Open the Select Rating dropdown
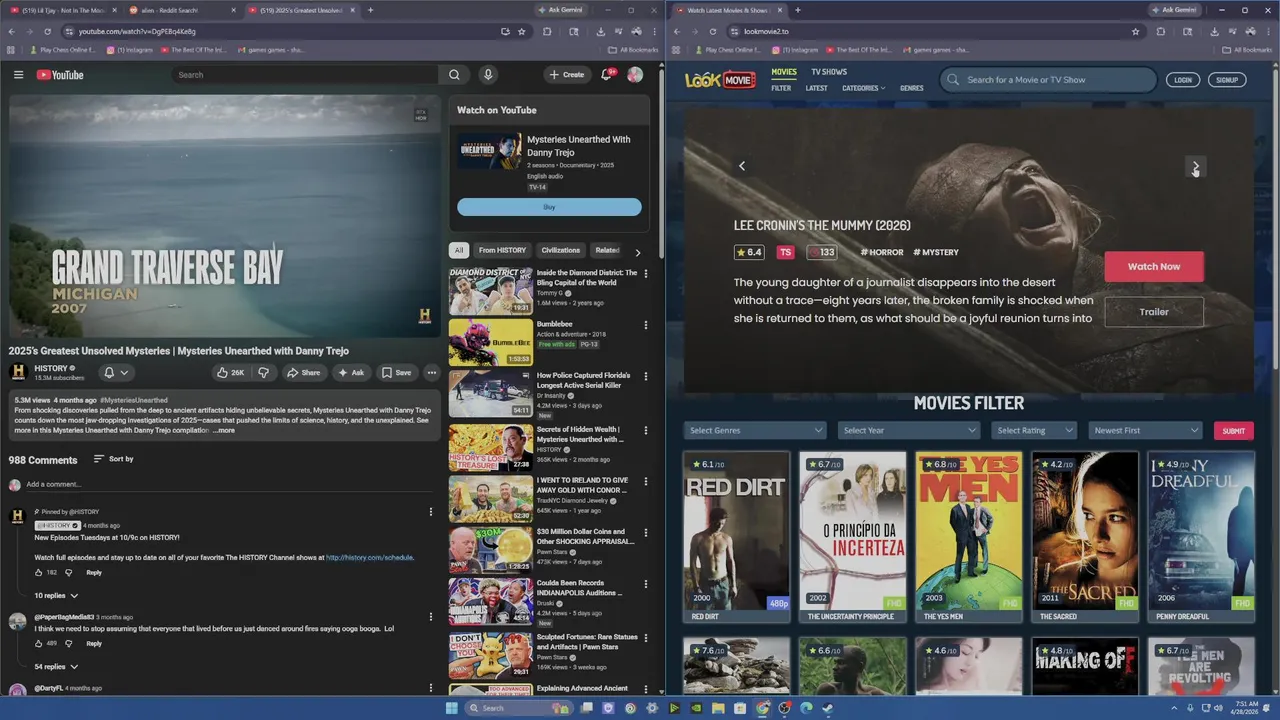1280x720 pixels. click(x=1034, y=431)
